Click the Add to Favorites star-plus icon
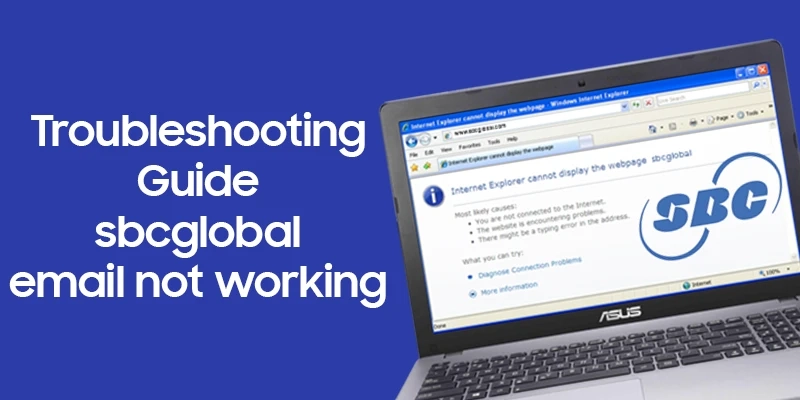 [x=427, y=165]
